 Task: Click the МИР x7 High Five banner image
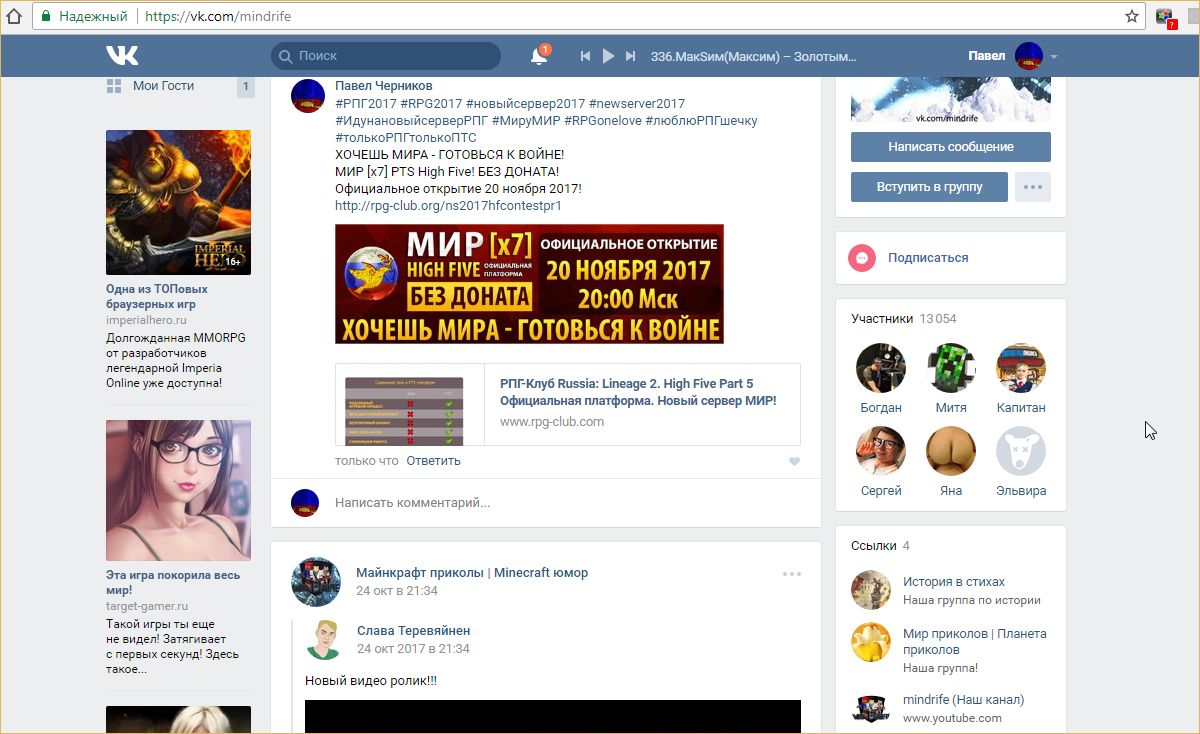point(529,284)
